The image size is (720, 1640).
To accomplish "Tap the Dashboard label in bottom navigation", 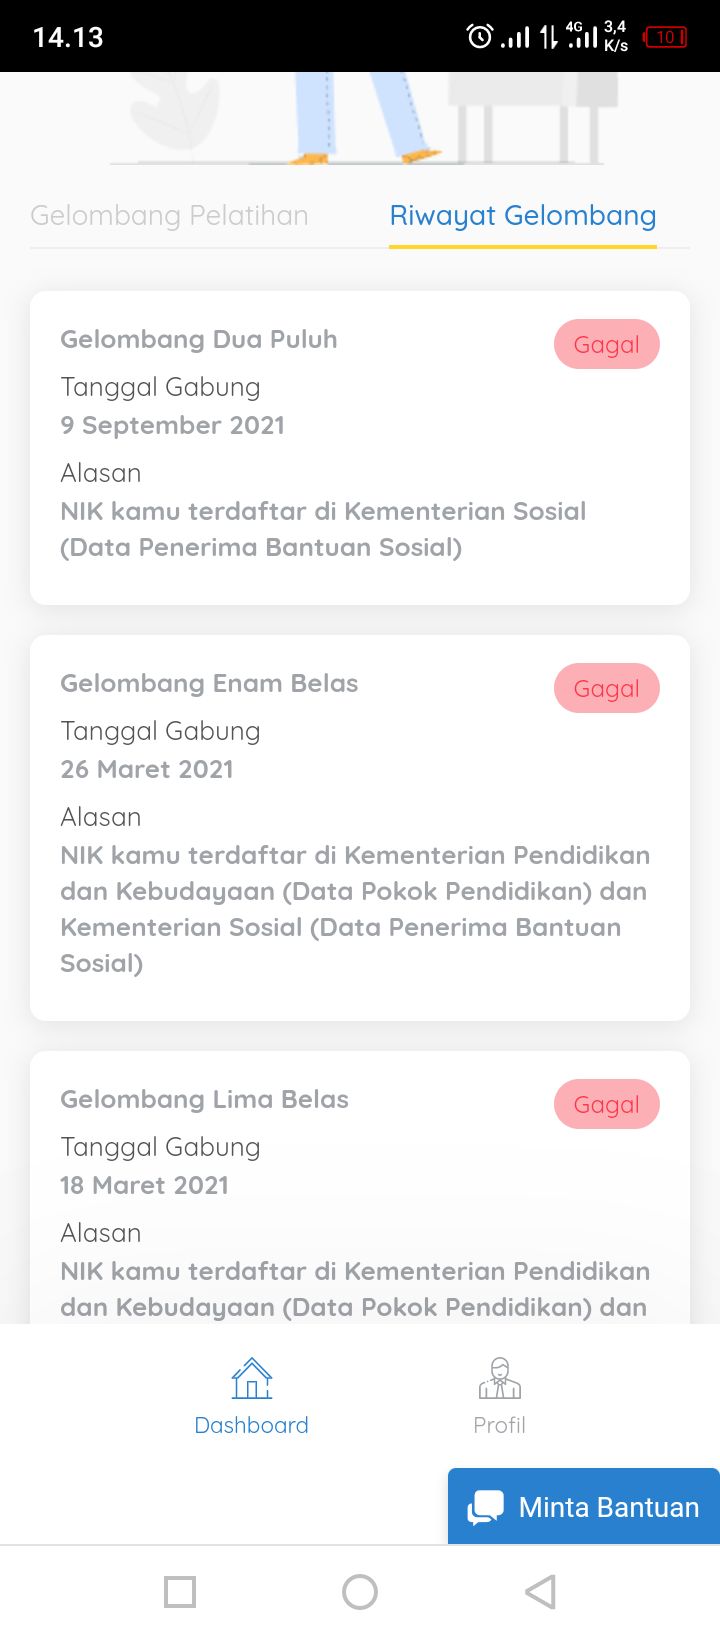I will (251, 1425).
